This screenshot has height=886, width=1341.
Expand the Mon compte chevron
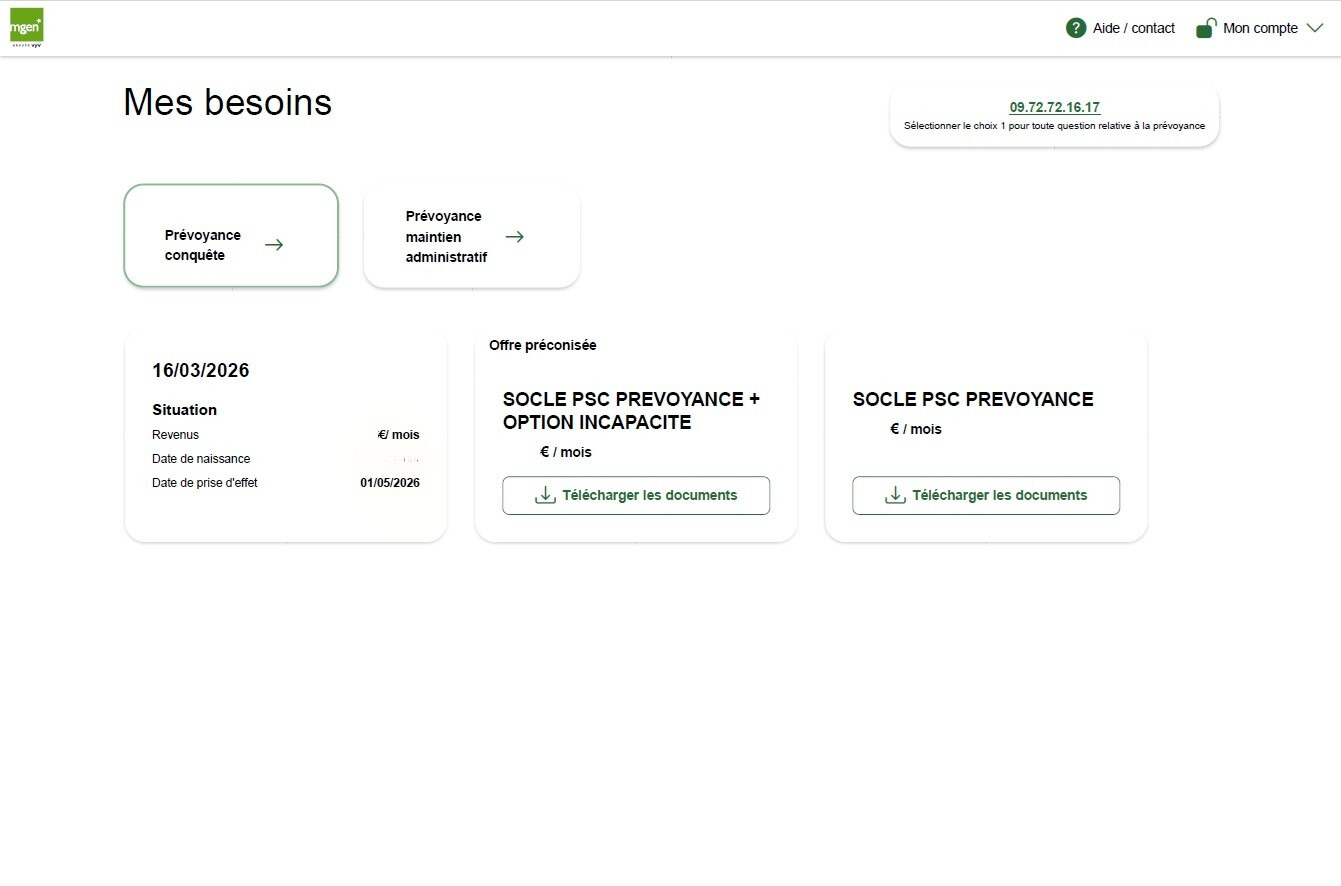click(x=1315, y=28)
